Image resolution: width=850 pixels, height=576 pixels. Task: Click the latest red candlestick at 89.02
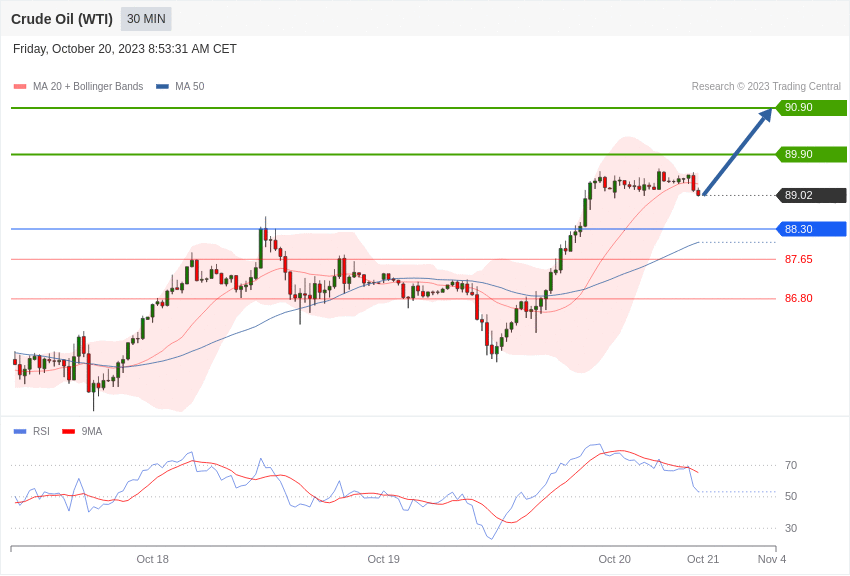pyautogui.click(x=698, y=192)
